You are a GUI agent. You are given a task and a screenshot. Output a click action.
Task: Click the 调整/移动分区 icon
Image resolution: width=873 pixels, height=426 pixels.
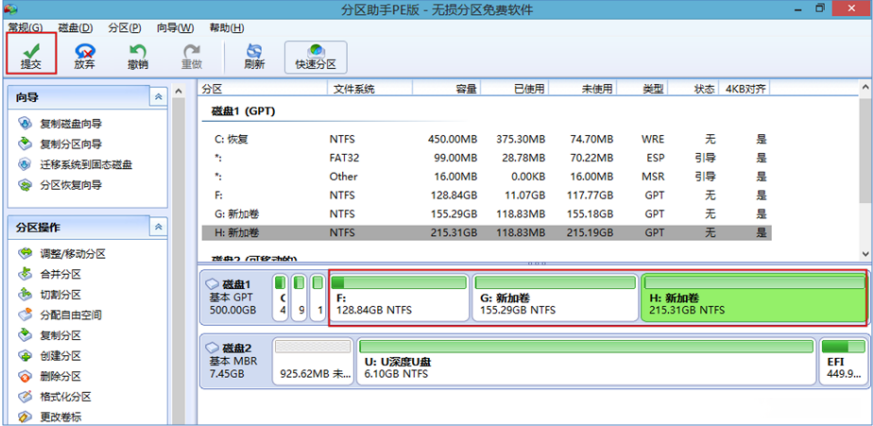pyautogui.click(x=26, y=253)
